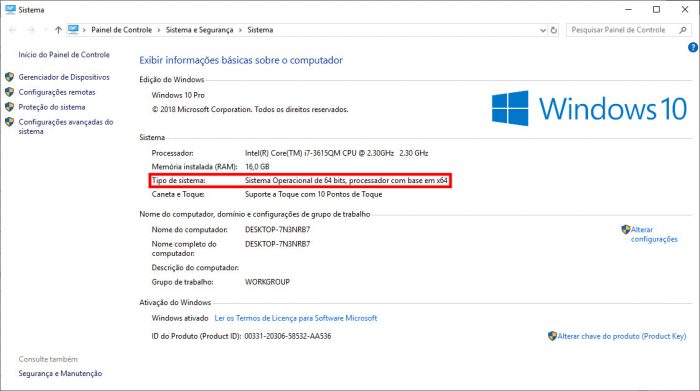
Task: Open the address bar history dropdown
Action: click(x=543, y=30)
